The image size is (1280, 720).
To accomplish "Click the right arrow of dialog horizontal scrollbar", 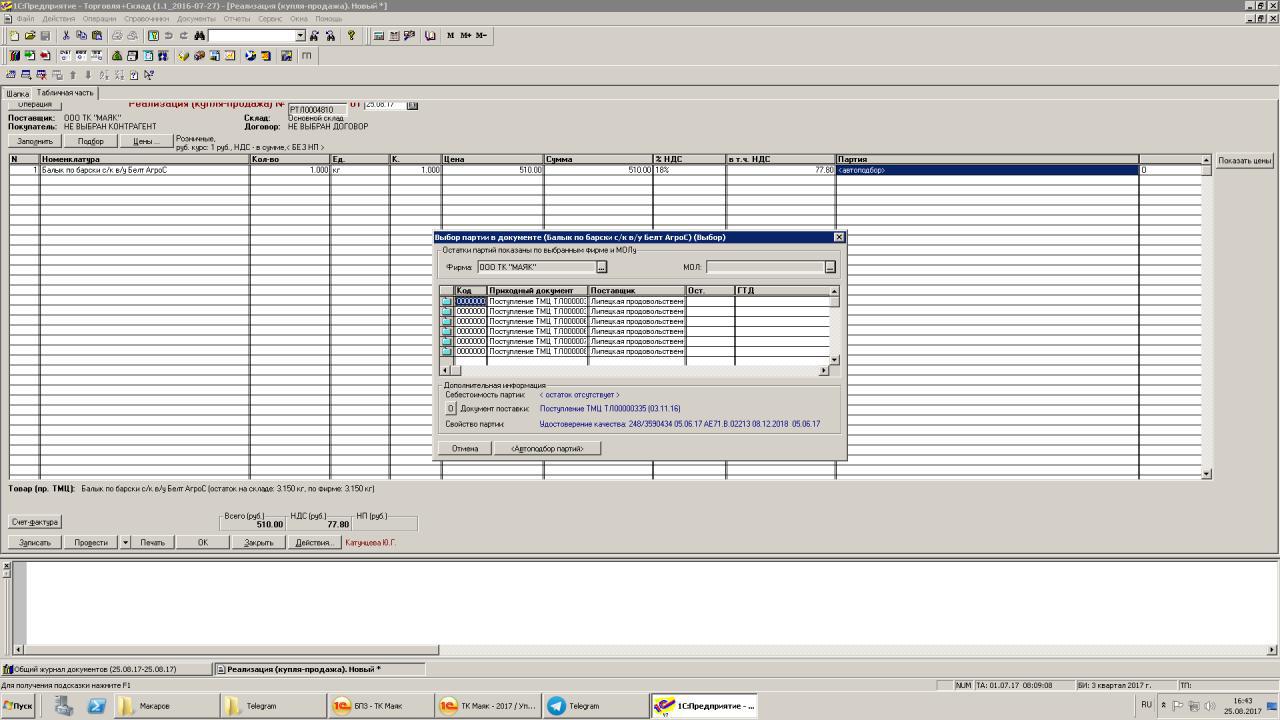I will coord(824,370).
